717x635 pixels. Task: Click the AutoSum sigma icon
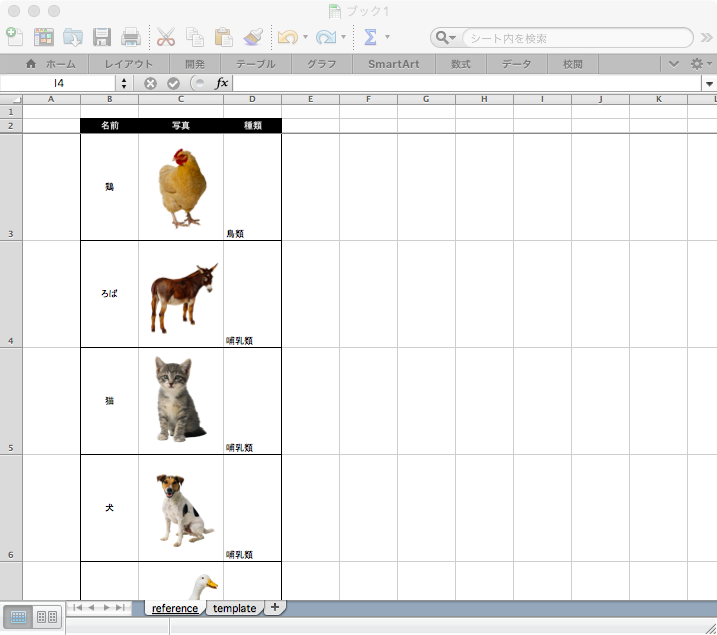370,37
